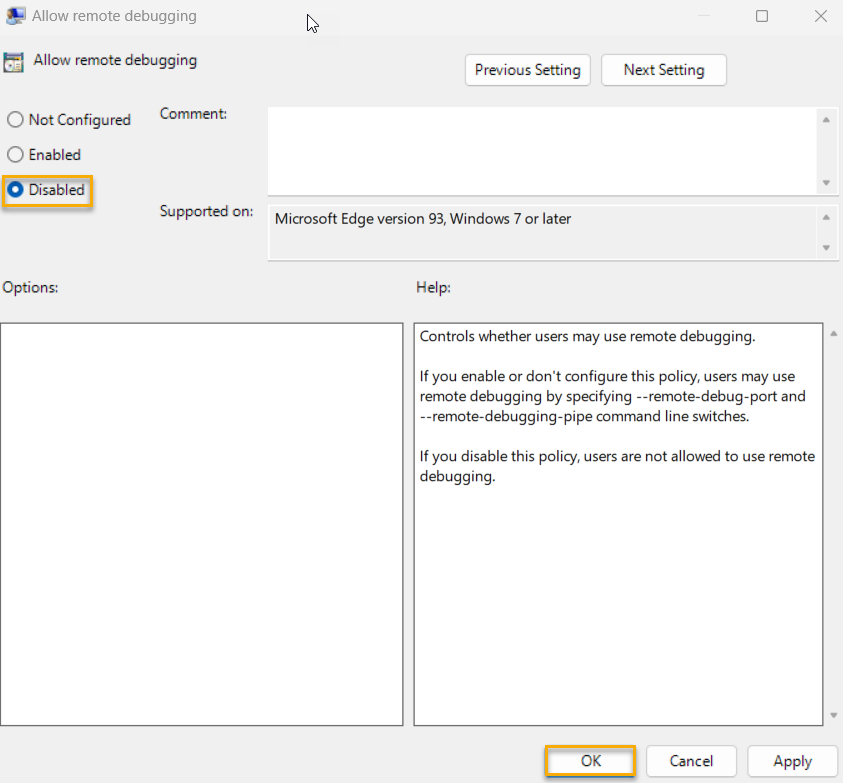Viewport: 843px width, 783px height.
Task: Select the 'Not Configured' radio button
Action: 15,119
